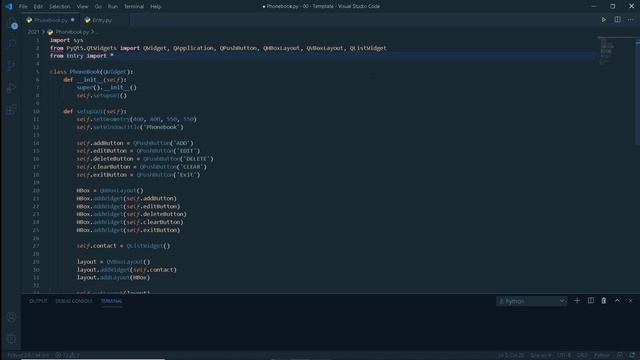Open notifications bell in status bar
This screenshot has height=360, width=640.
632,356
